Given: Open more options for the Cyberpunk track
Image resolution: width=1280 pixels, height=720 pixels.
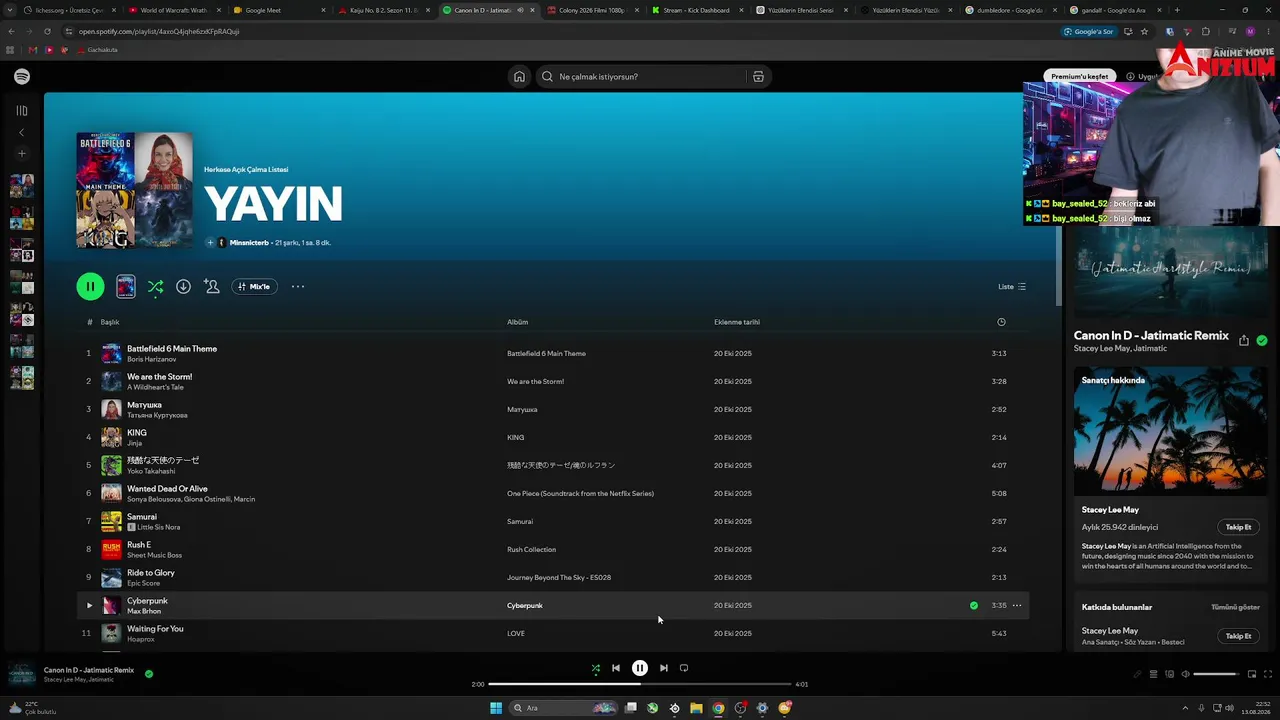Looking at the screenshot, I should tap(1017, 605).
